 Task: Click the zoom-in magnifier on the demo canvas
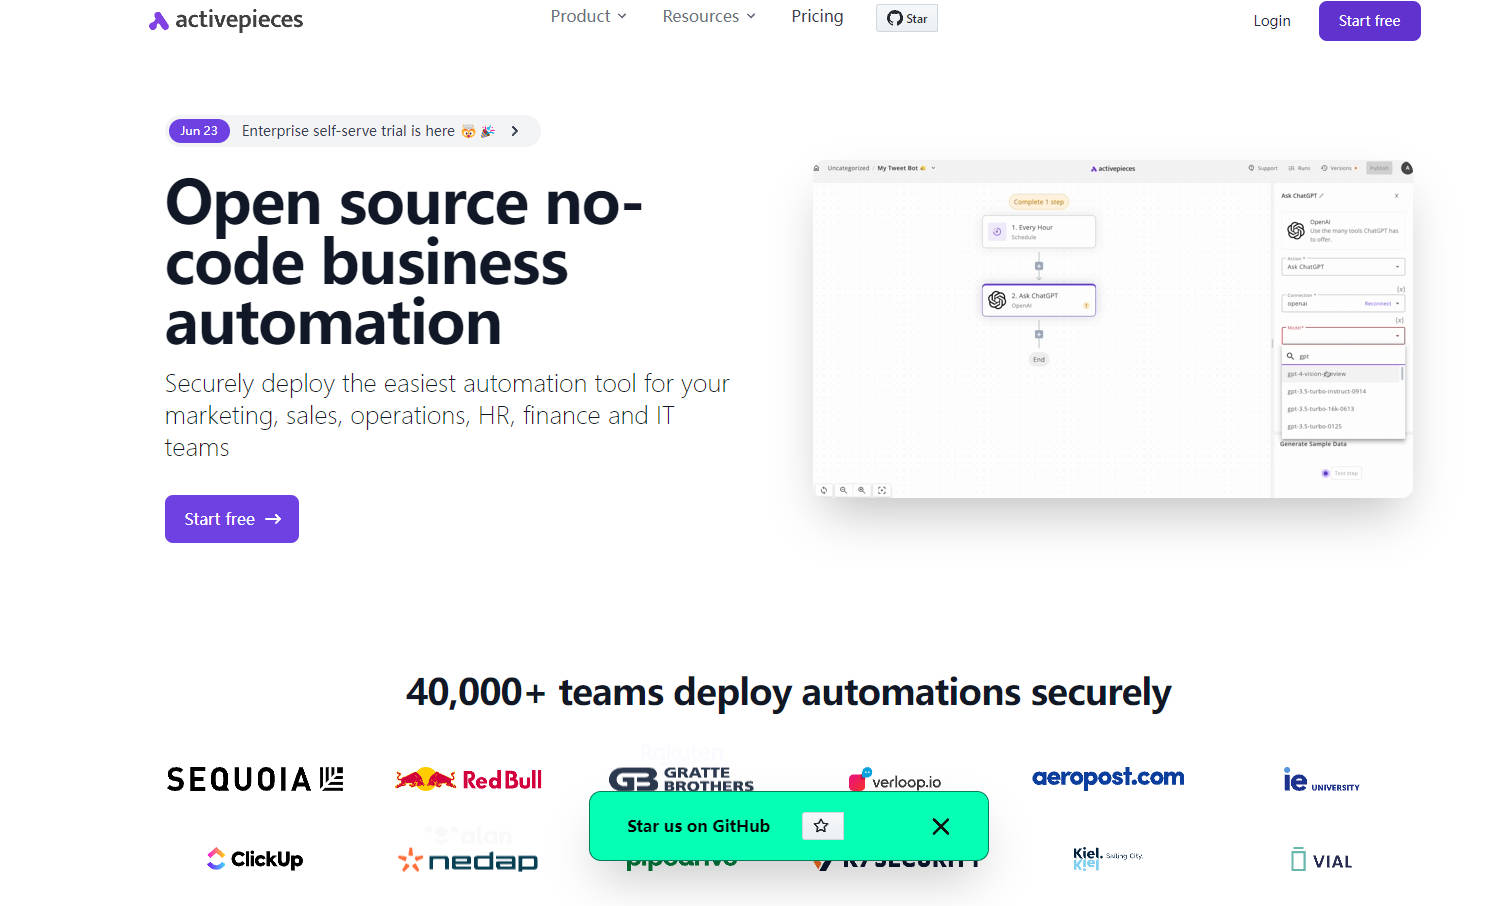861,490
